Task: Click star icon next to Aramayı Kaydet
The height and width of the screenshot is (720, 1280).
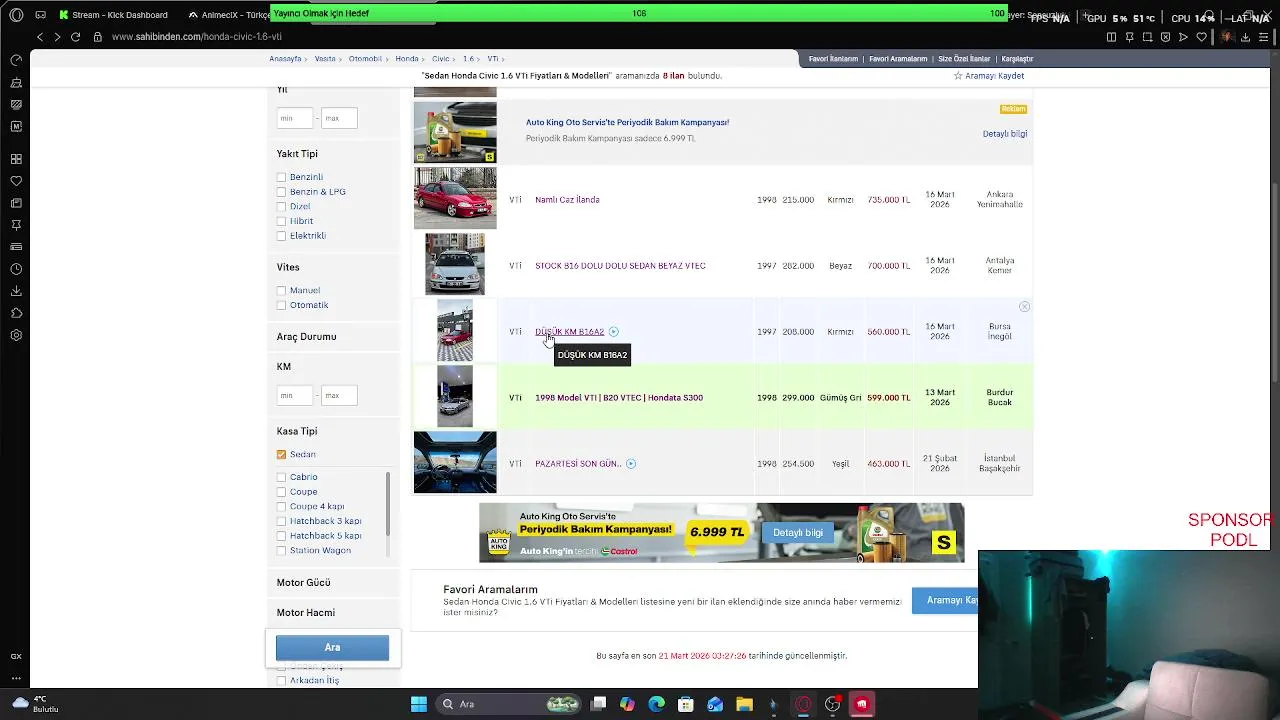Action: [958, 76]
